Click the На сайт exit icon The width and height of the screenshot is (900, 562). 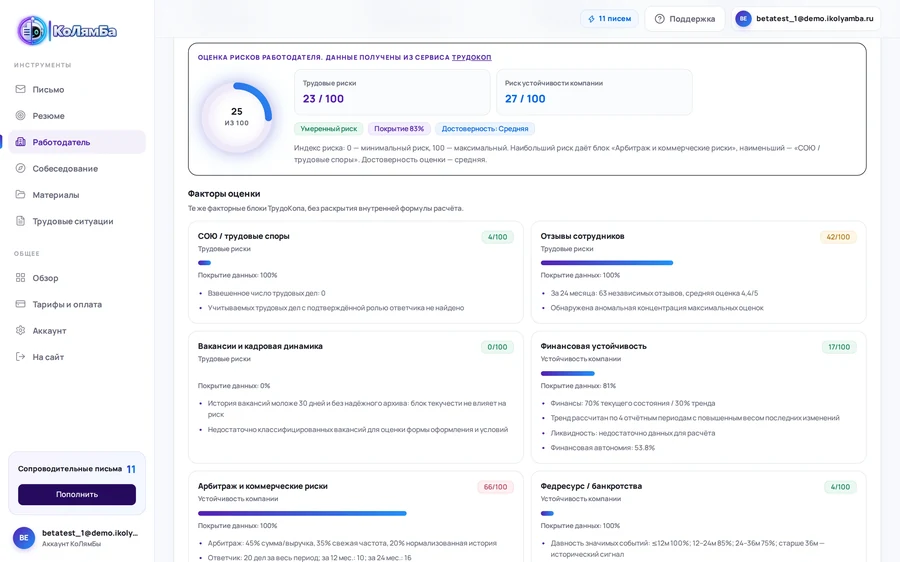coord(21,356)
